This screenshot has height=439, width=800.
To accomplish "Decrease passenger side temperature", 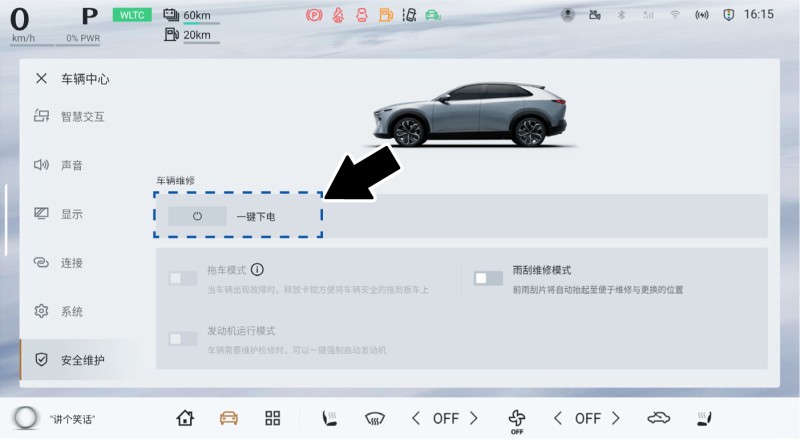I will 558,419.
